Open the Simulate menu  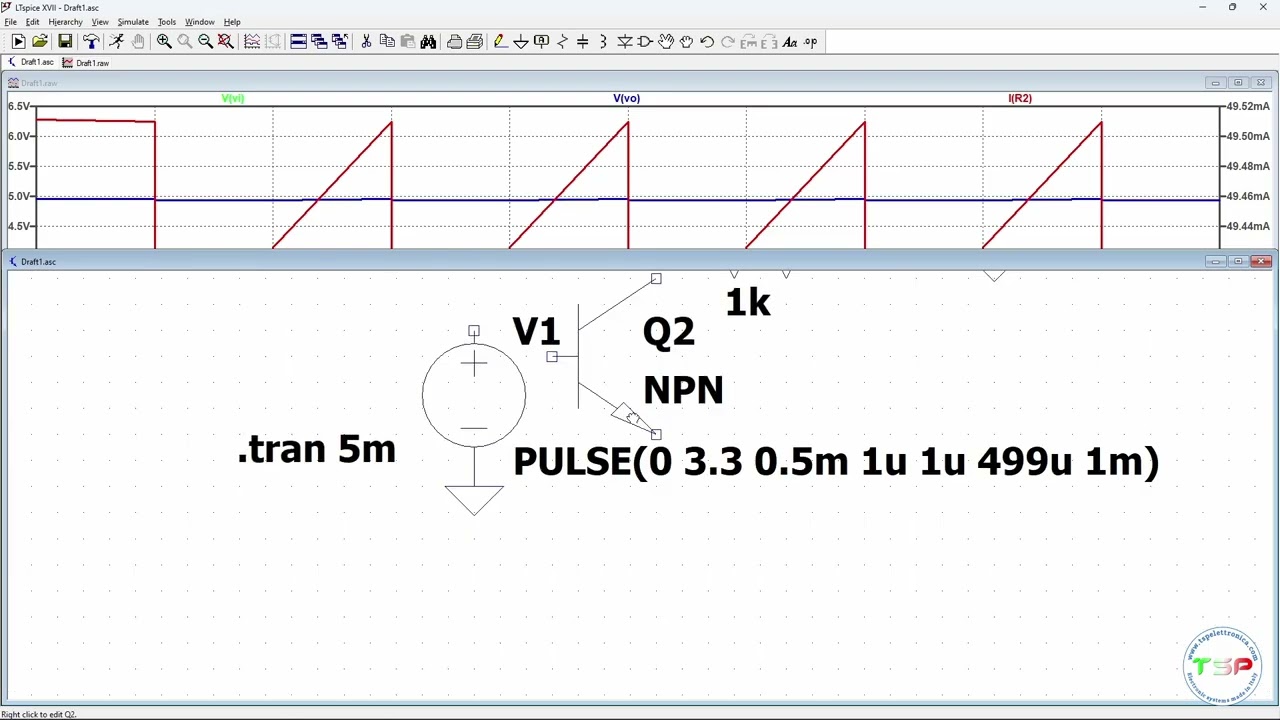[133, 22]
